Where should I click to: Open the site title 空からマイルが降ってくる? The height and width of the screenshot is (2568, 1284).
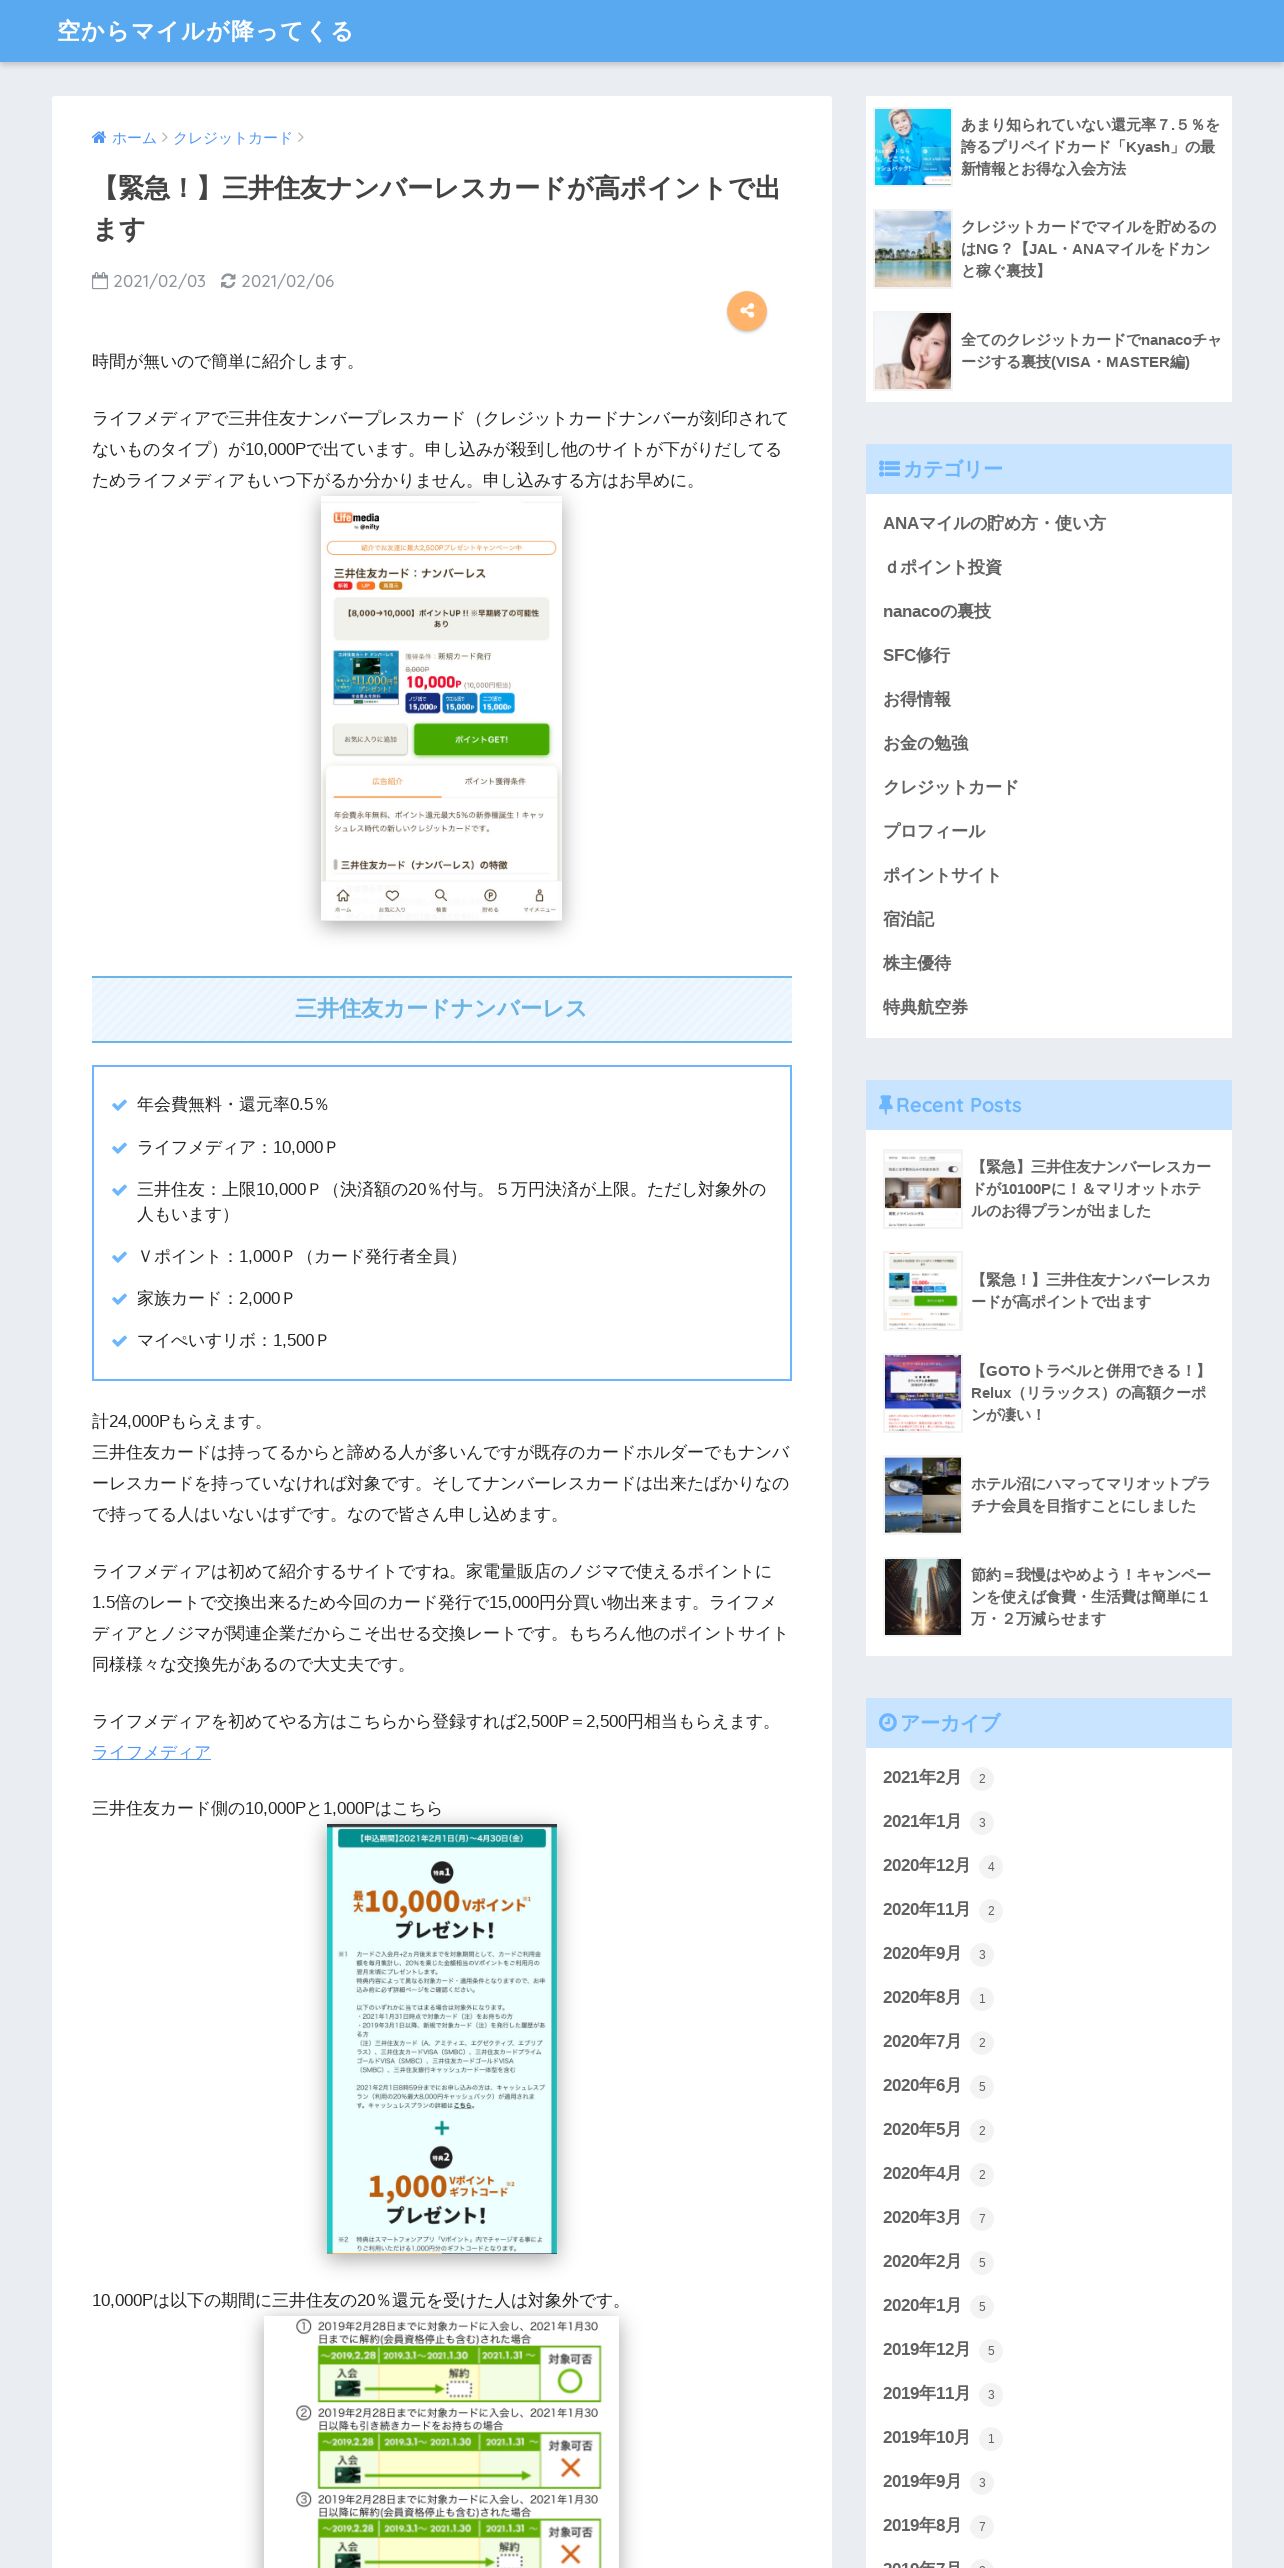click(205, 31)
